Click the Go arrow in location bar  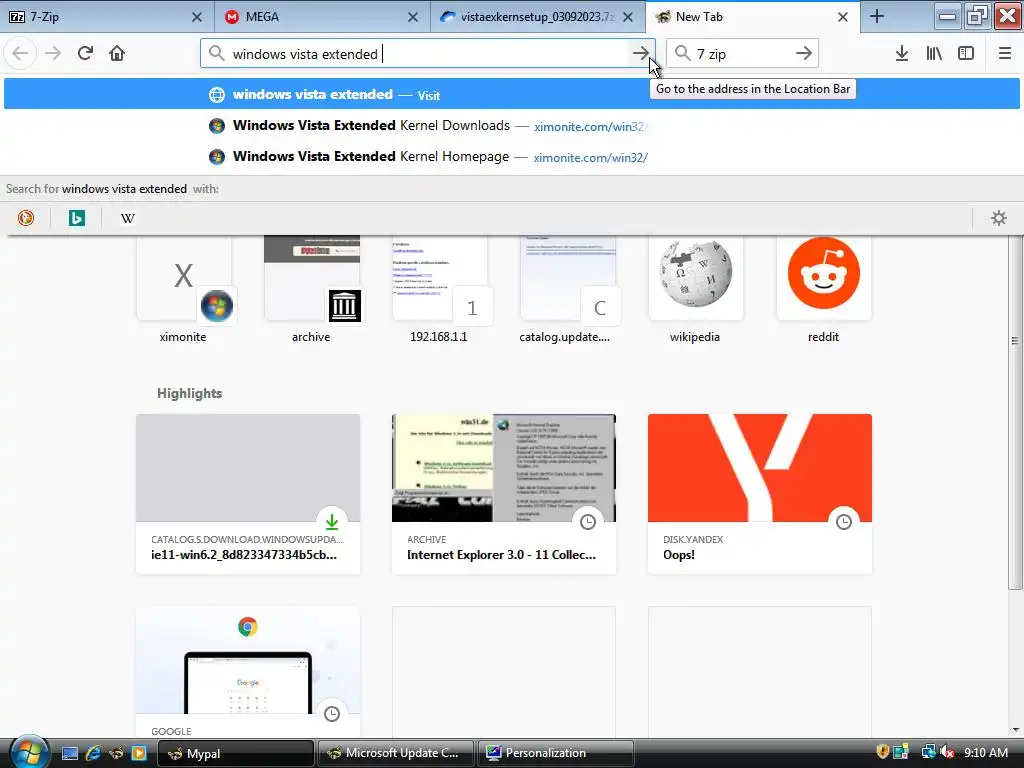(641, 54)
